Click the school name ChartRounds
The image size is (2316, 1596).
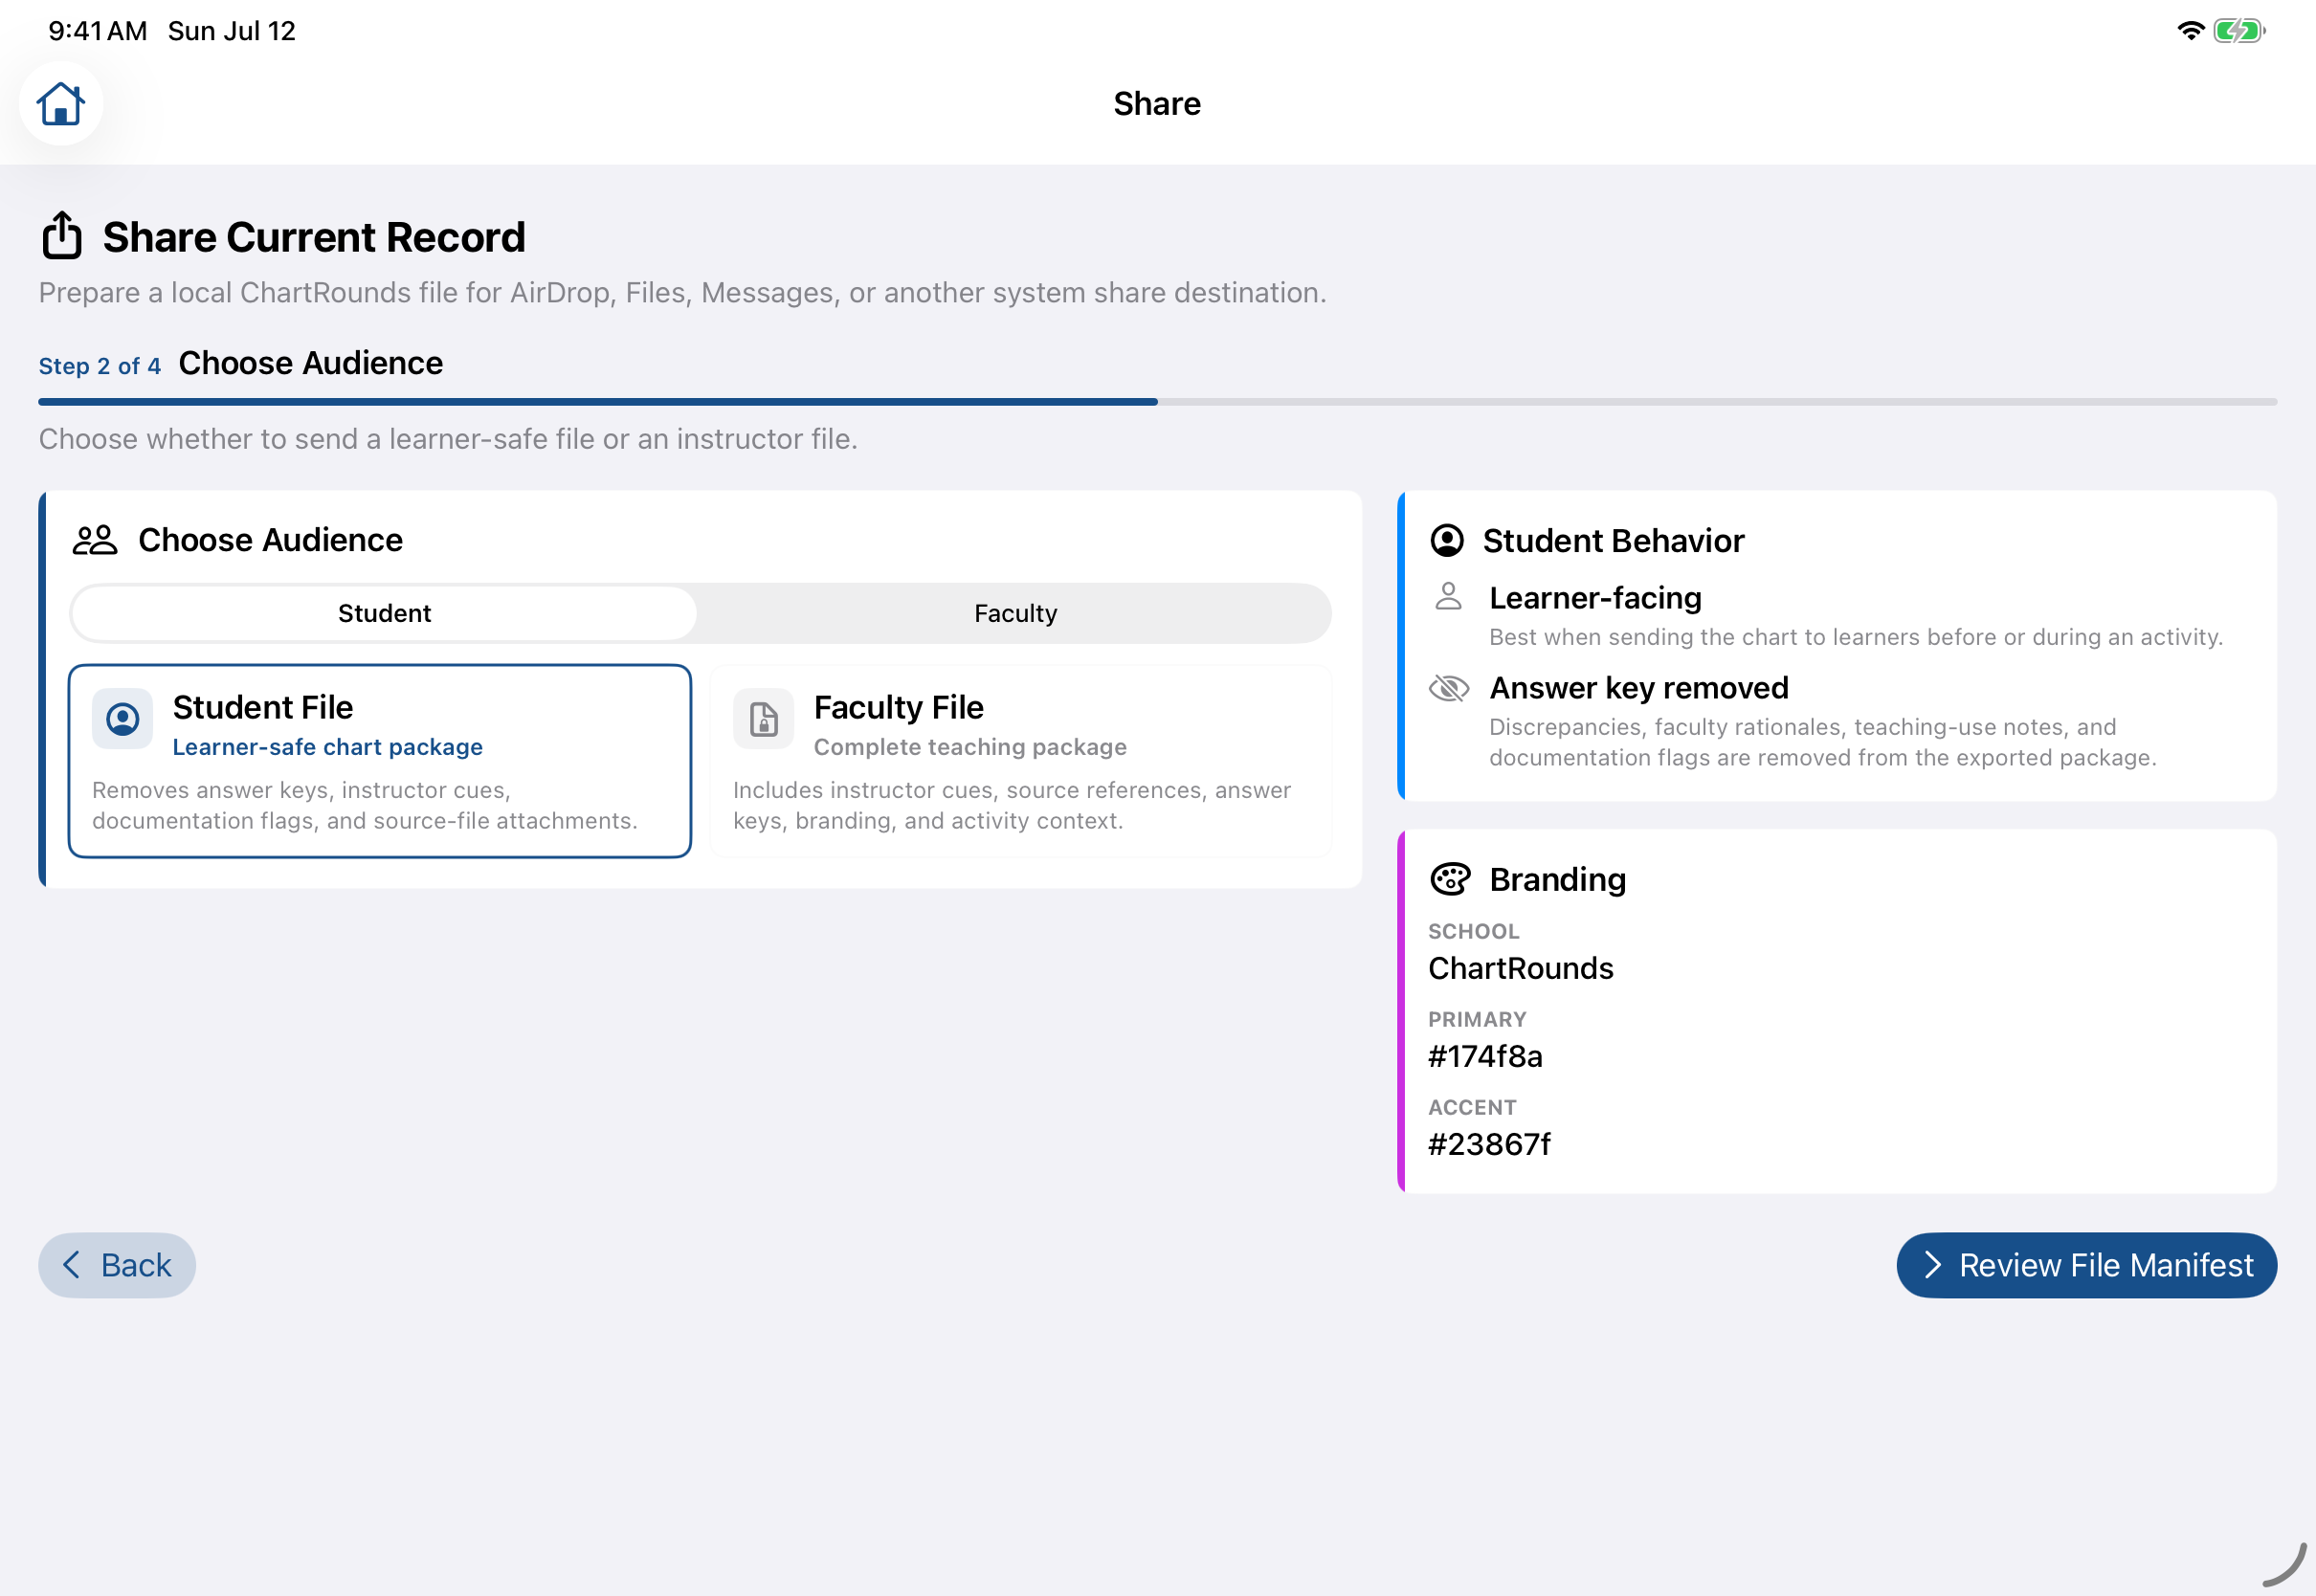pyautogui.click(x=1520, y=969)
